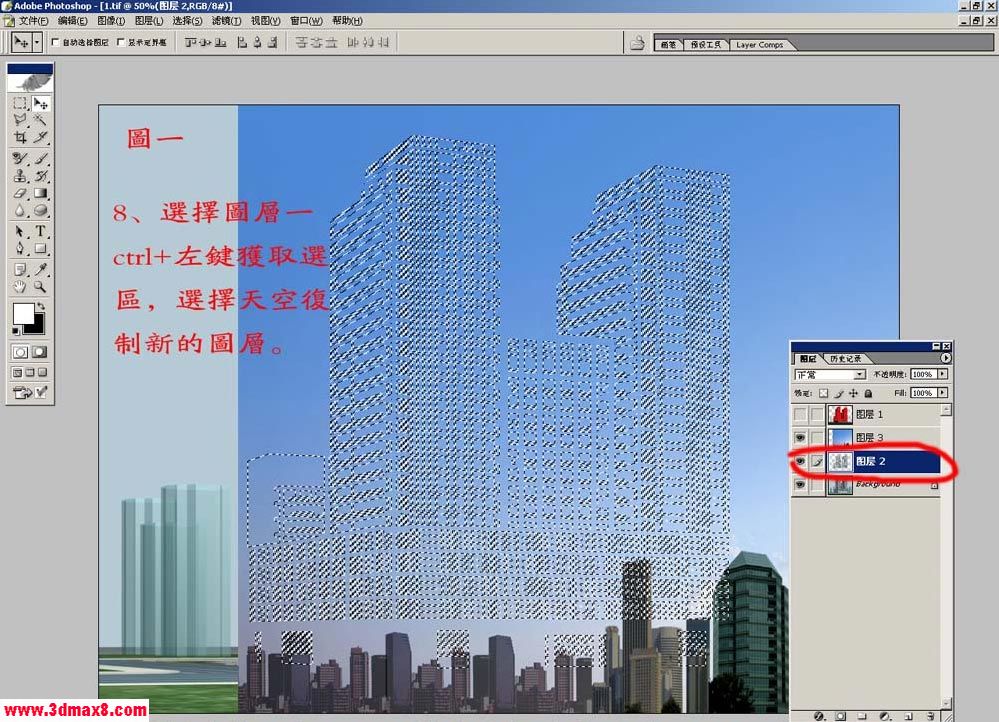Image resolution: width=999 pixels, height=722 pixels.
Task: Select the Clone Stamp tool
Action: pos(20,175)
